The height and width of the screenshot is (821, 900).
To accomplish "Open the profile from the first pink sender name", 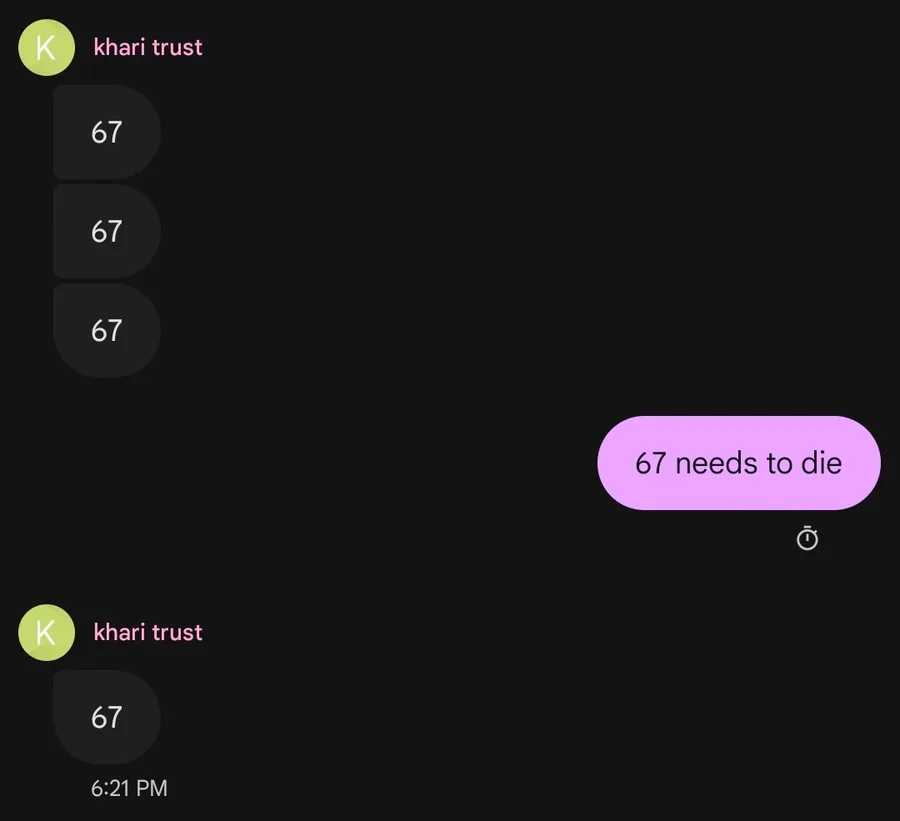I will click(148, 47).
